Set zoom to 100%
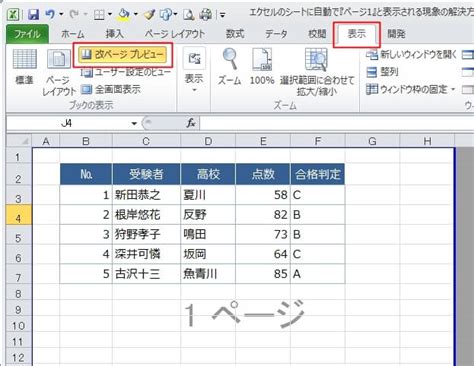Image resolution: width=474 pixels, height=366 pixels. (262, 67)
